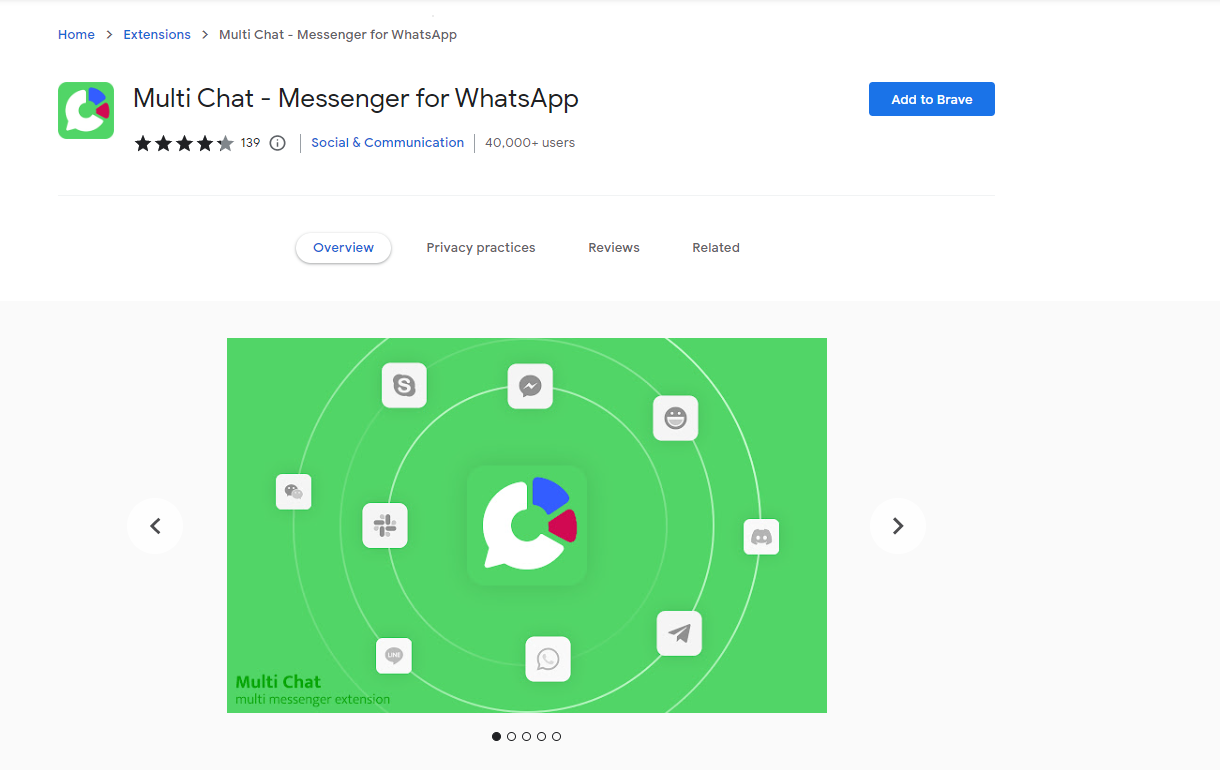Click the WhatsApp icon in the promo image
The image size is (1220, 770).
(548, 659)
